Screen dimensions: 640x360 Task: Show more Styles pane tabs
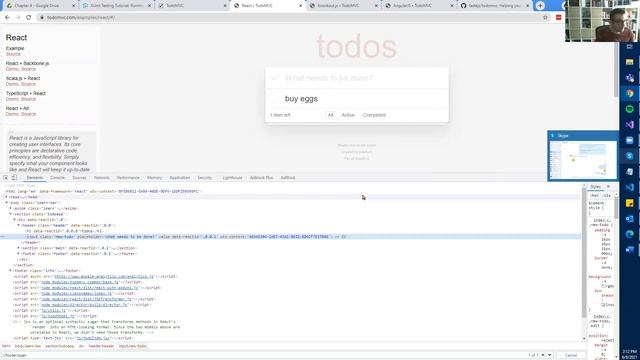click(608, 187)
